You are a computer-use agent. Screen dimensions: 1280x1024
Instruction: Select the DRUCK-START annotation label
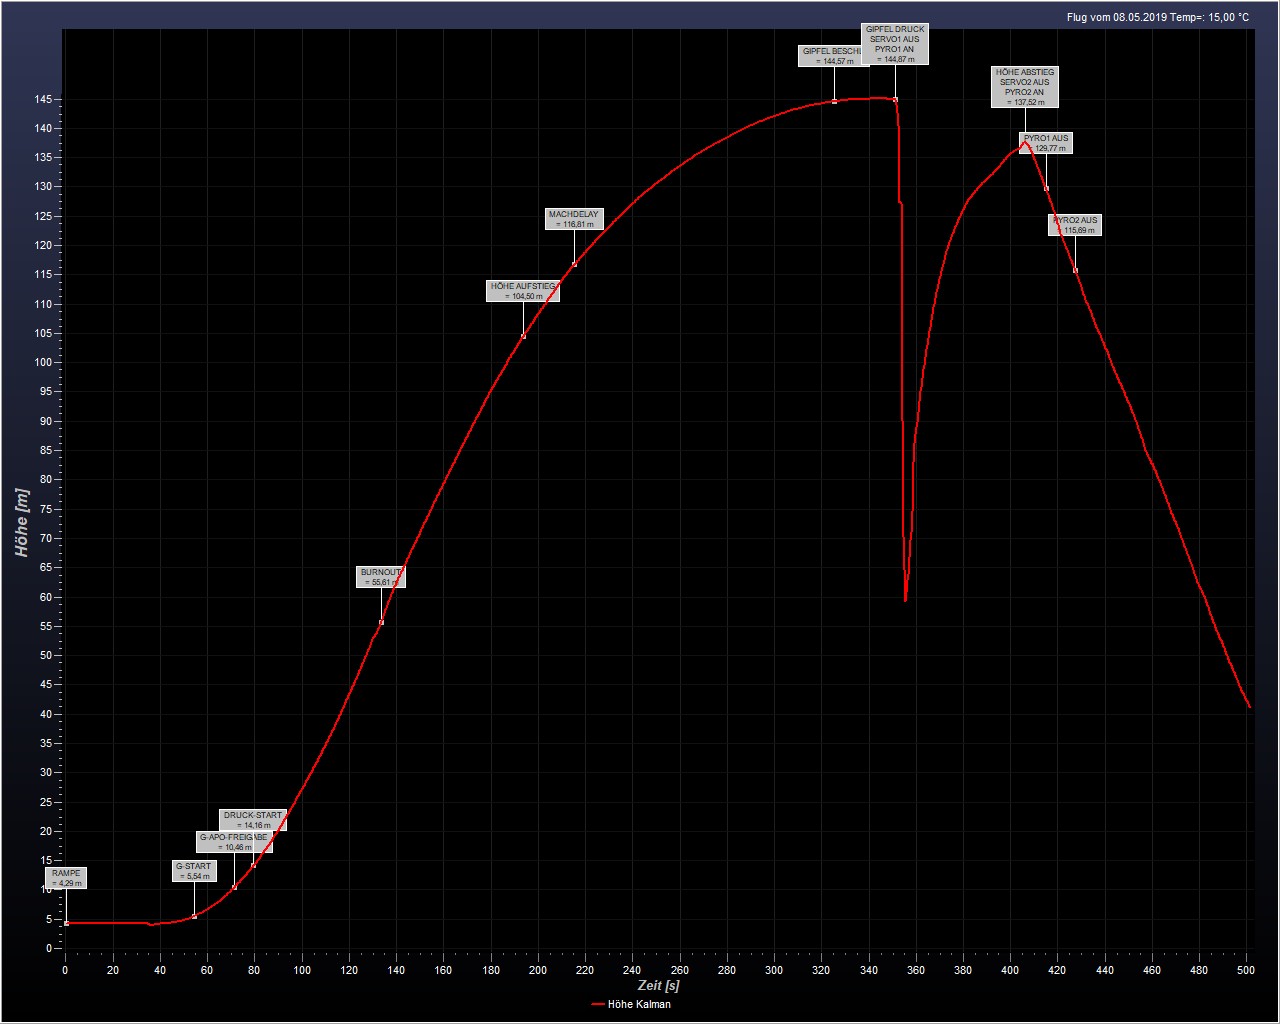[x=253, y=820]
